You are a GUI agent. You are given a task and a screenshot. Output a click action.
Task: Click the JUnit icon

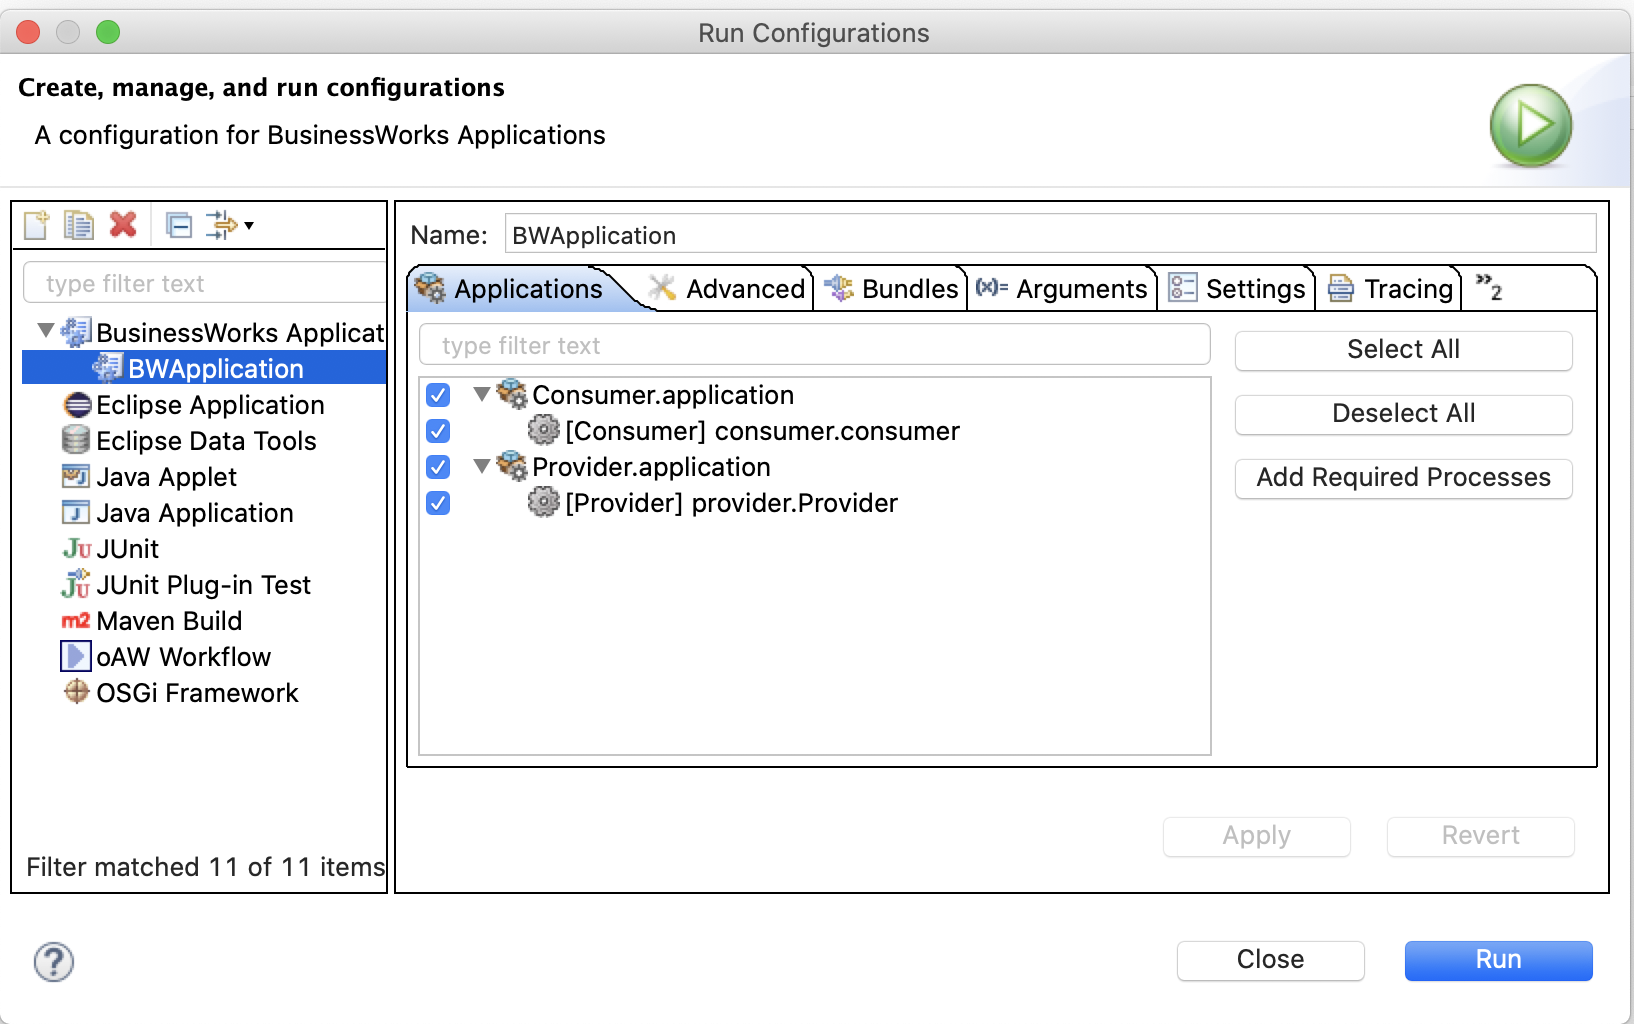coord(77,548)
